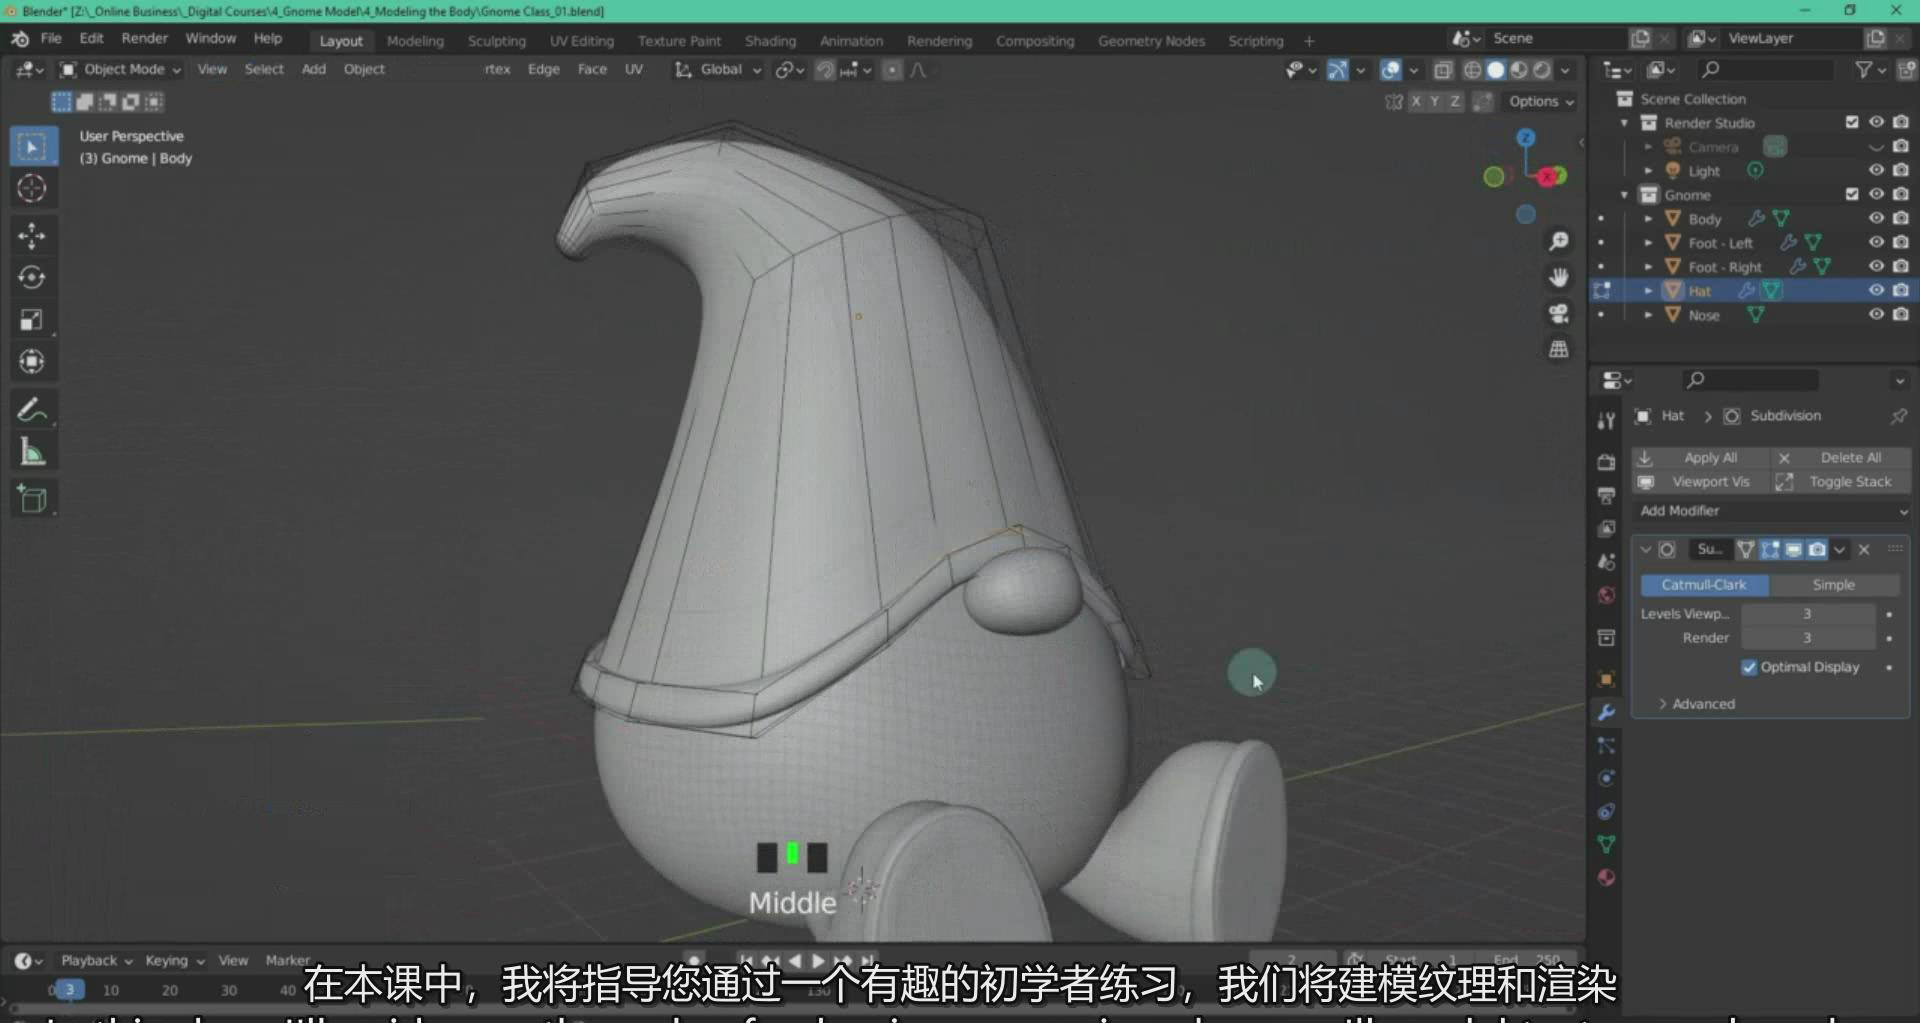Select the Scale tool
1920x1023 pixels.
pos(33,319)
